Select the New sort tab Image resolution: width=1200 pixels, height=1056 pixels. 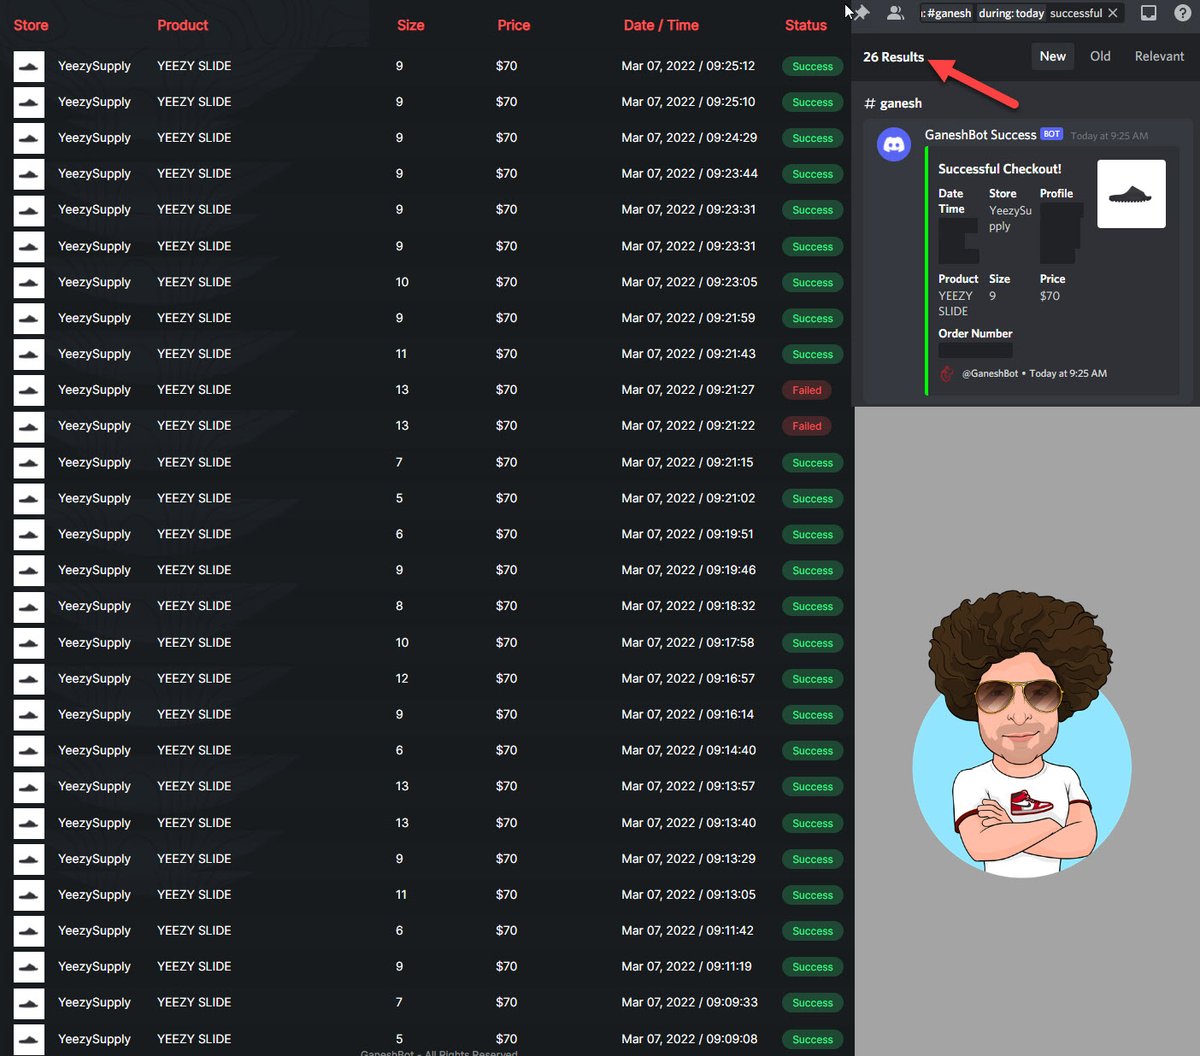(x=1052, y=56)
